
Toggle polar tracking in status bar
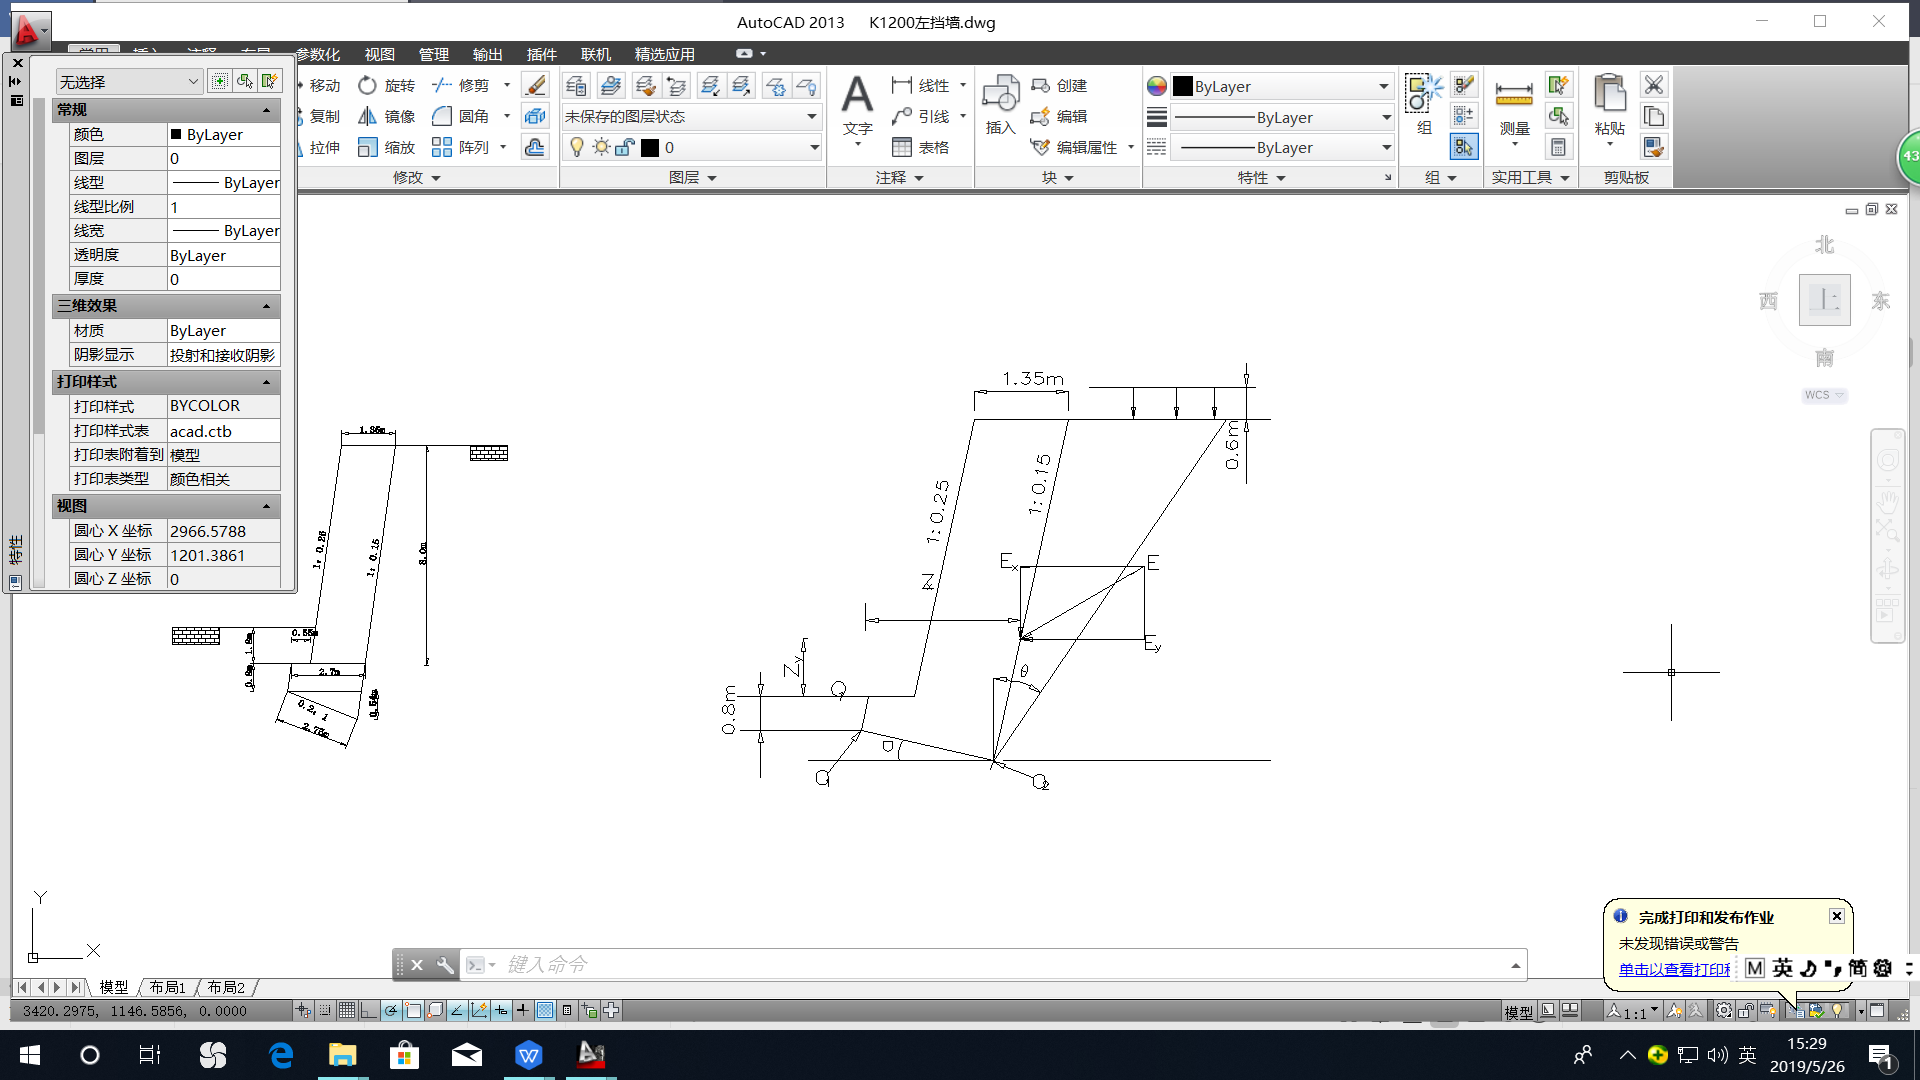click(391, 1011)
